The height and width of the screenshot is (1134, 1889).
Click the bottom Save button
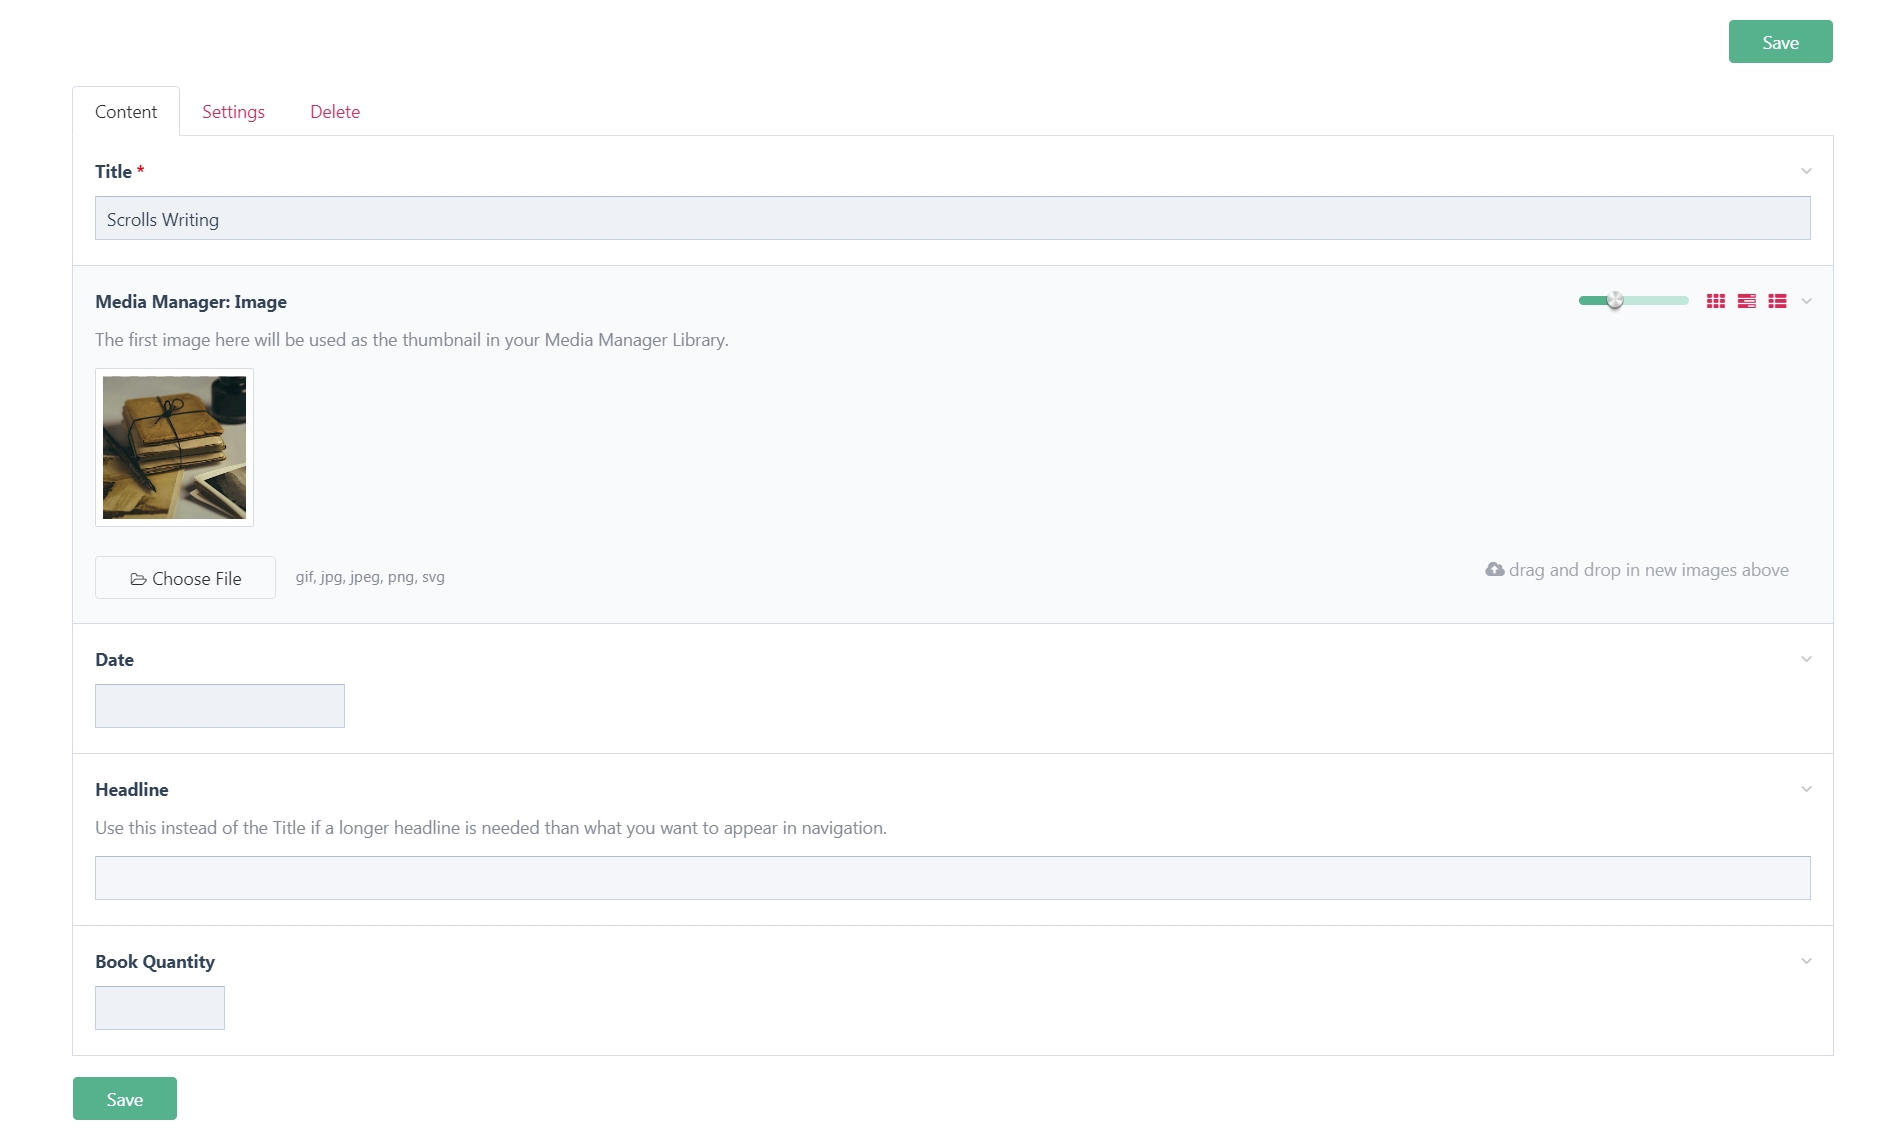tap(125, 1099)
